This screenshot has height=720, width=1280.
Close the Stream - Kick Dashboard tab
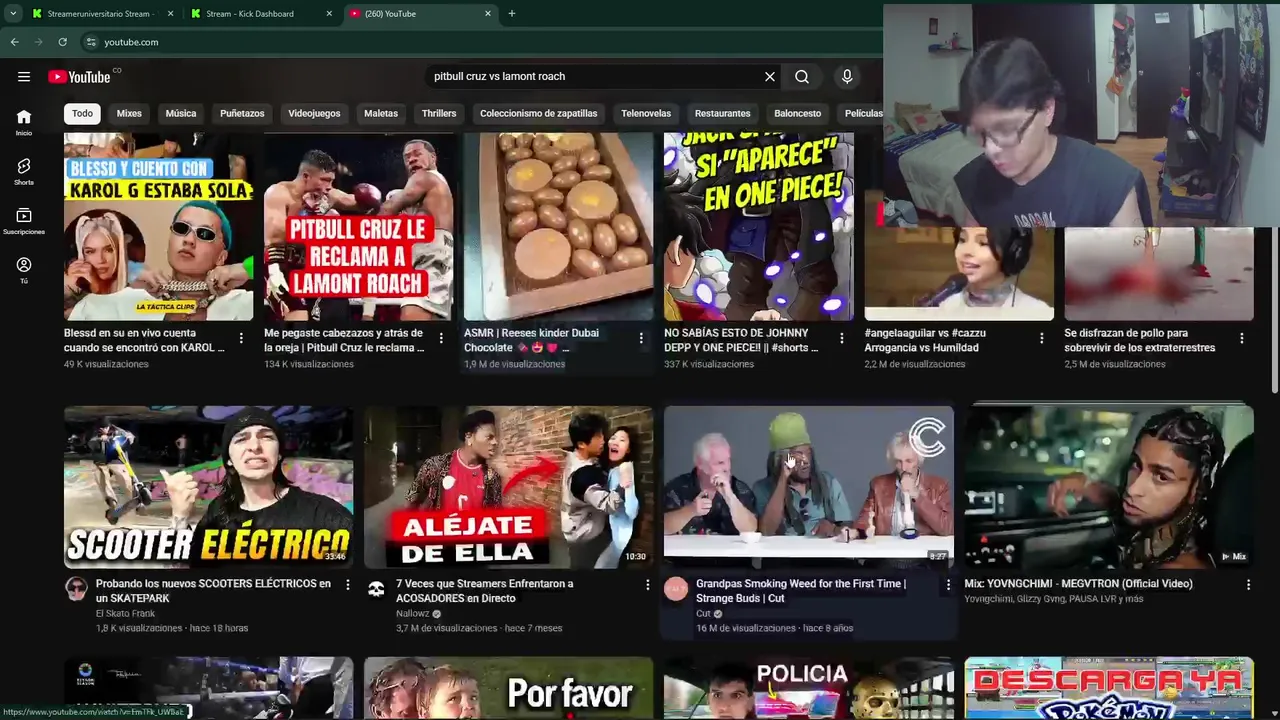tap(330, 14)
